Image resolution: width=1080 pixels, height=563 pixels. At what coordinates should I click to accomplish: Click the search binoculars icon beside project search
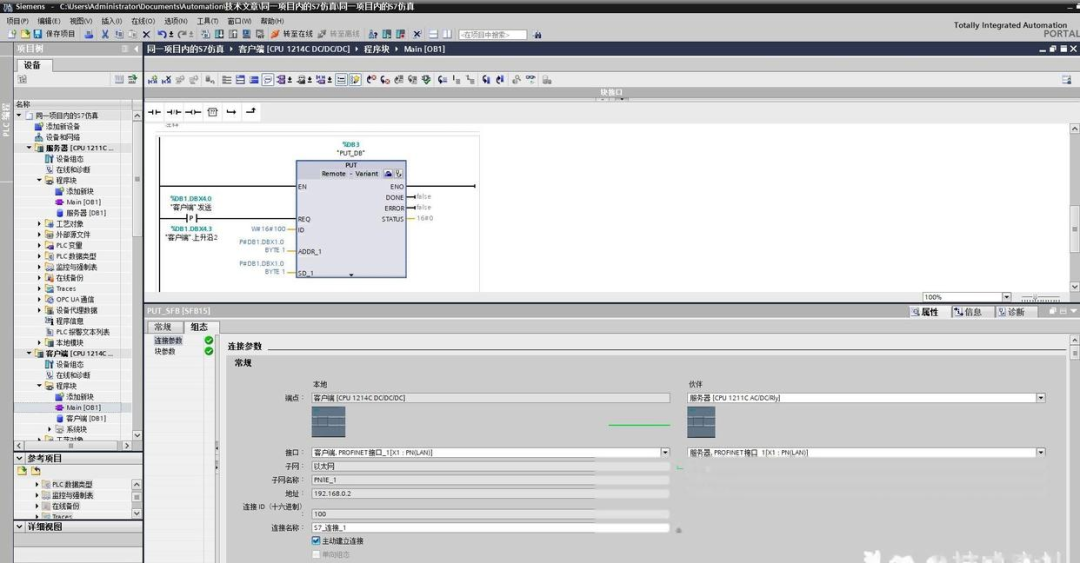click(537, 34)
